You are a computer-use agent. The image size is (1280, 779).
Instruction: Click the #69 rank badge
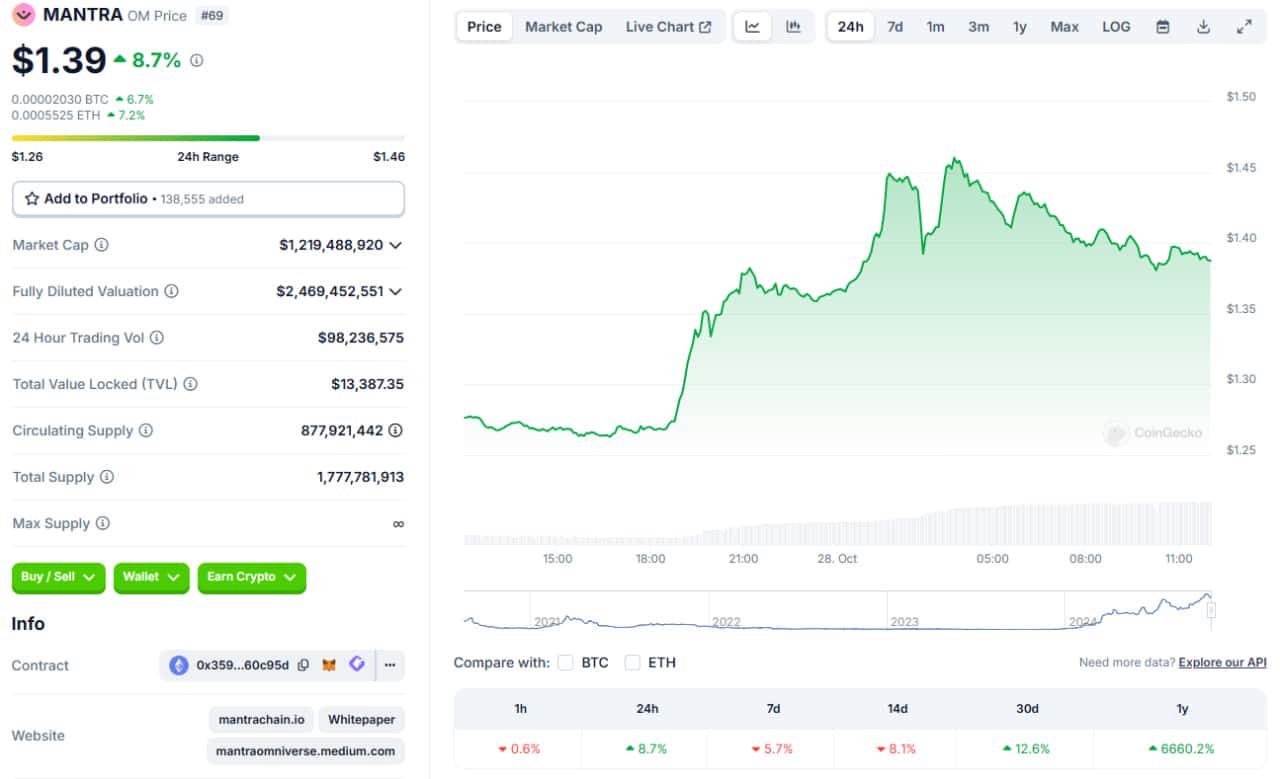point(211,16)
